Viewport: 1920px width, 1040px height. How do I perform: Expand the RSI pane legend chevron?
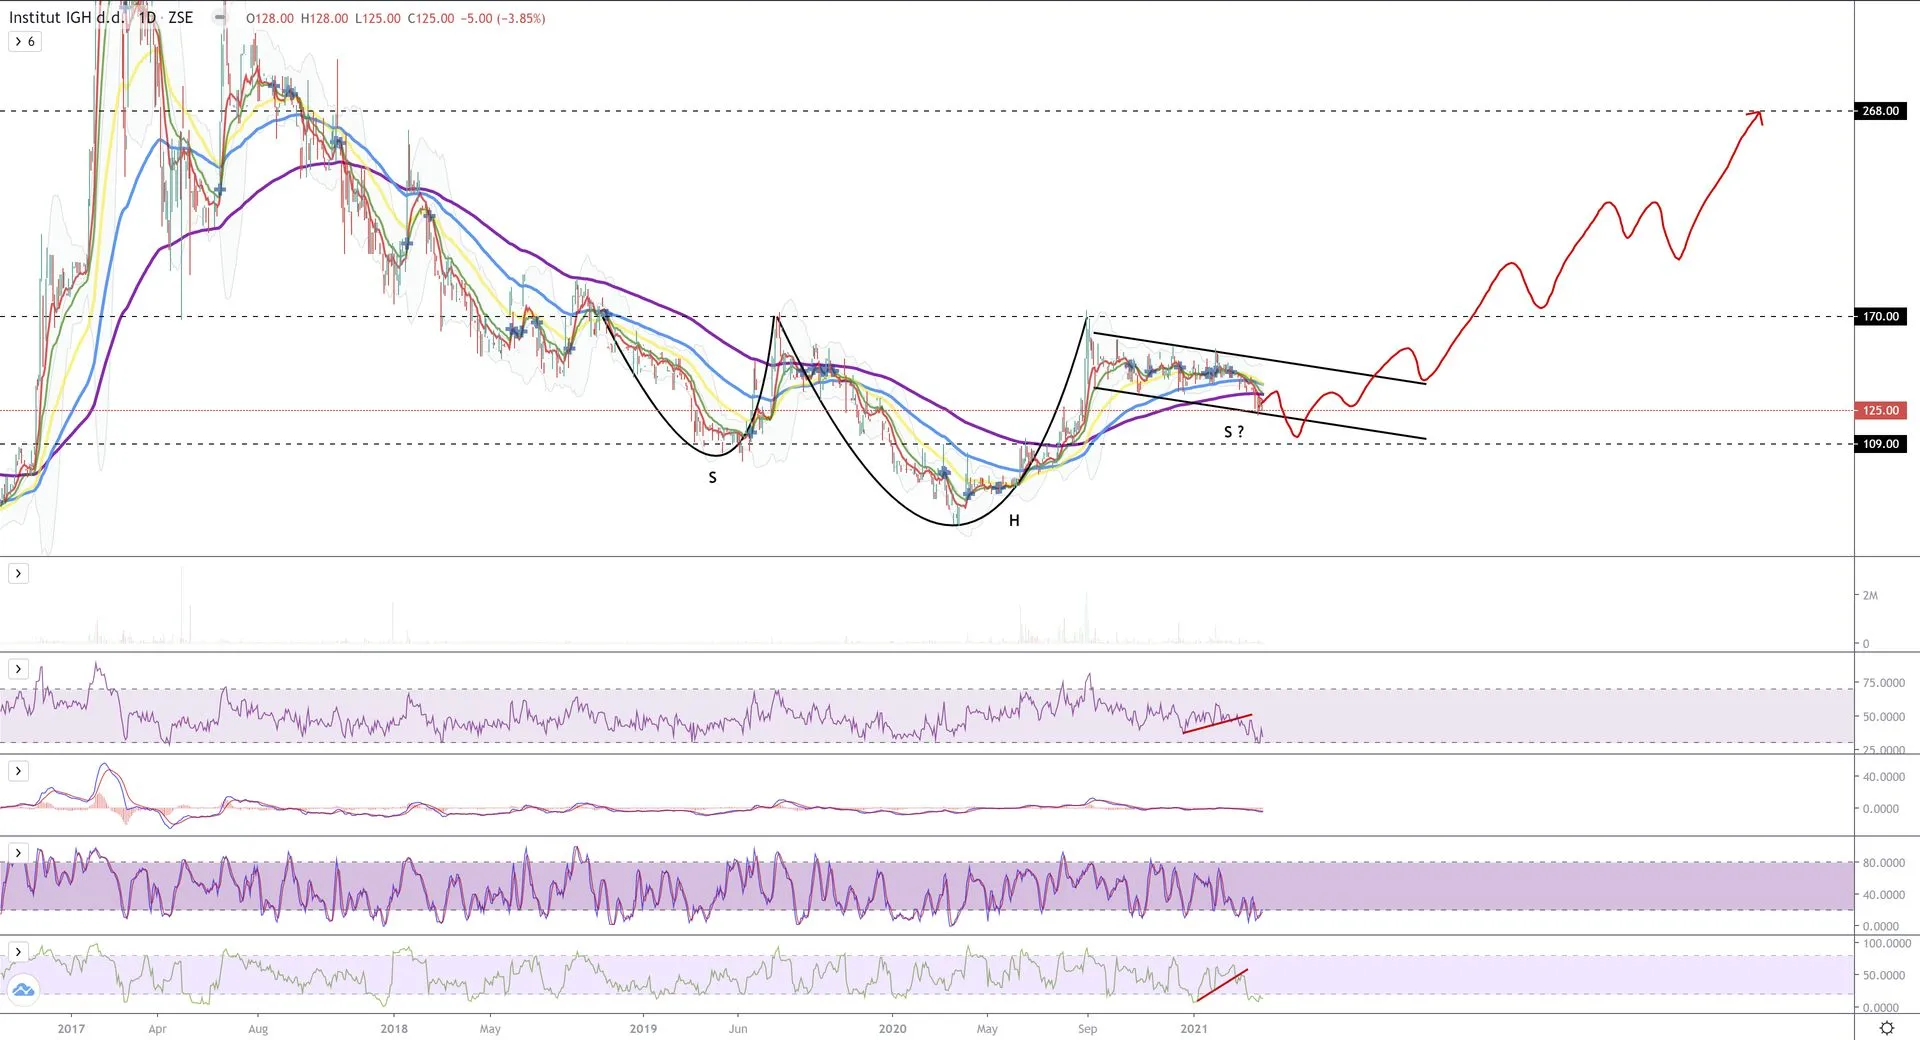[18, 669]
